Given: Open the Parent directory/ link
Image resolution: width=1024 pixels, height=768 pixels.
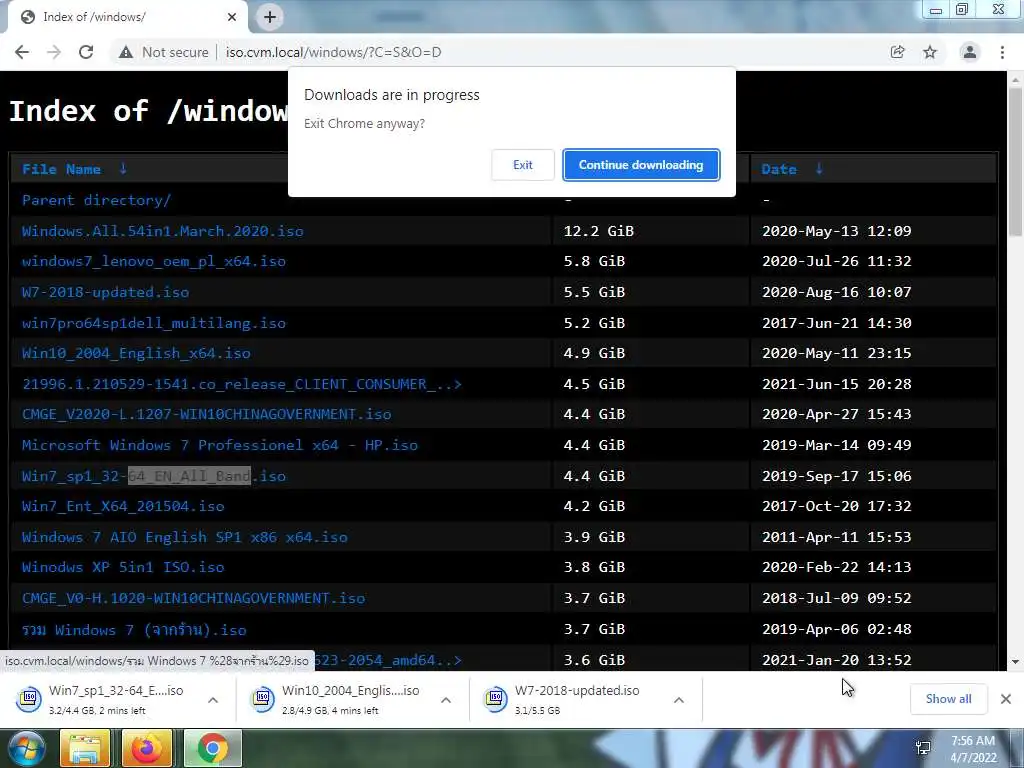Looking at the screenshot, I should (x=97, y=200).
